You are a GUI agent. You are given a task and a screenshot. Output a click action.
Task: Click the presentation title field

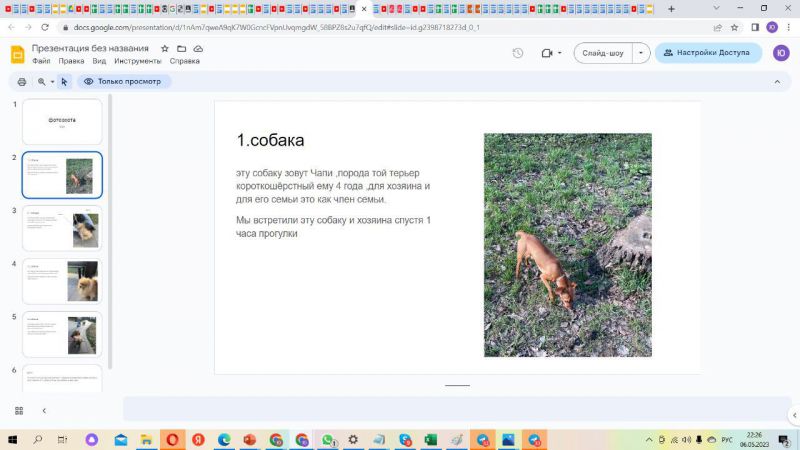coord(92,48)
